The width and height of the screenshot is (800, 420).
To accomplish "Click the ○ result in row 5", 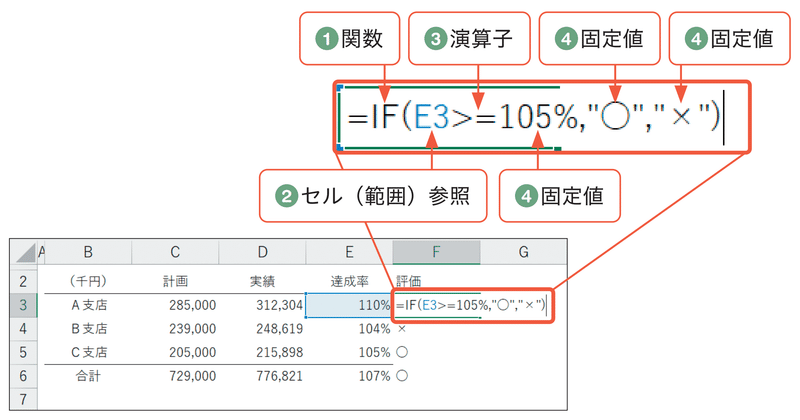I will click(x=402, y=352).
